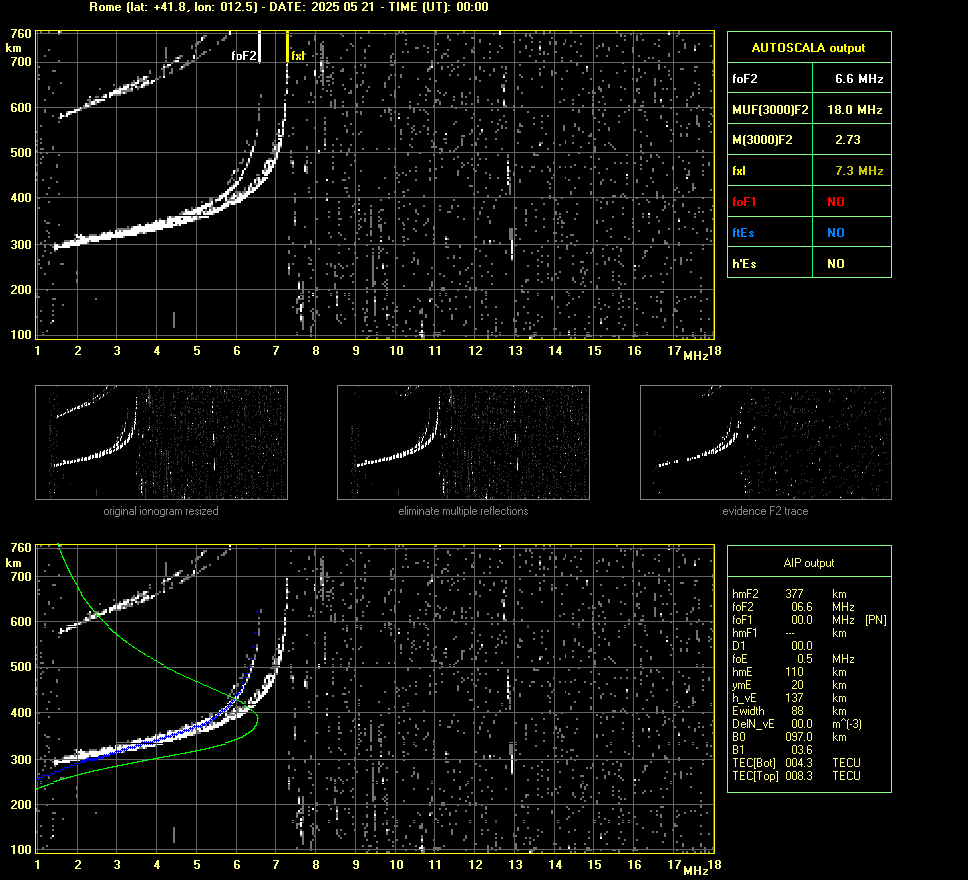Click the blue 'NO' ftEs value

(835, 232)
